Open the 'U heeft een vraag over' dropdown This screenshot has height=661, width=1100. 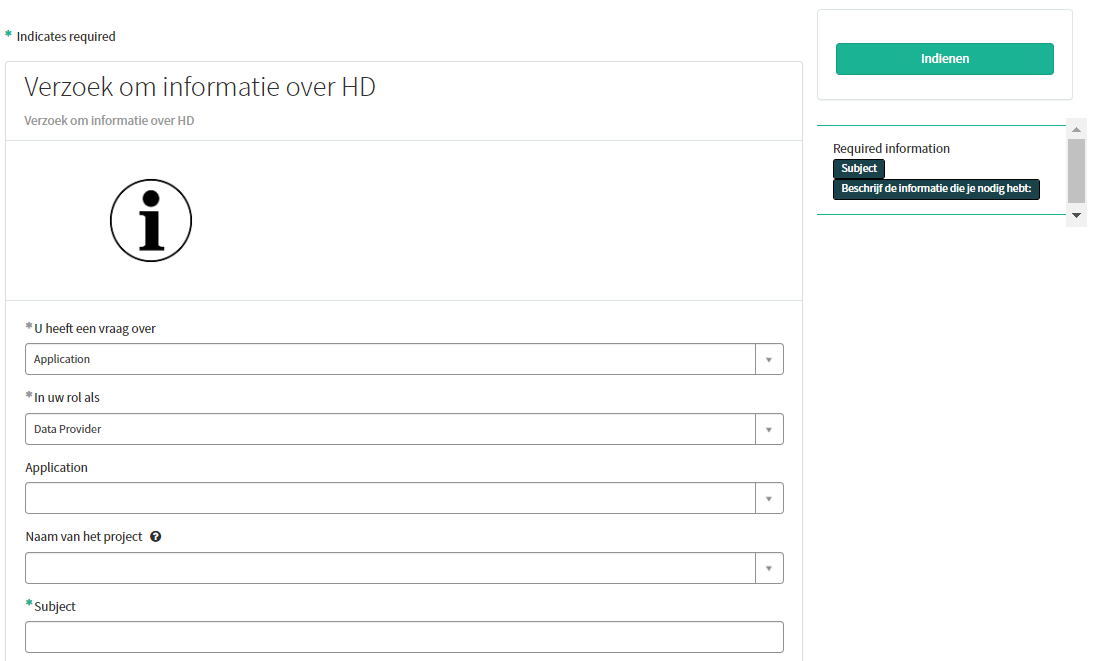click(x=768, y=359)
